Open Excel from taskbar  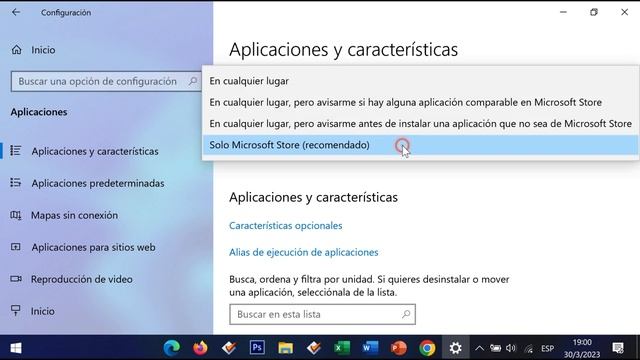point(342,348)
